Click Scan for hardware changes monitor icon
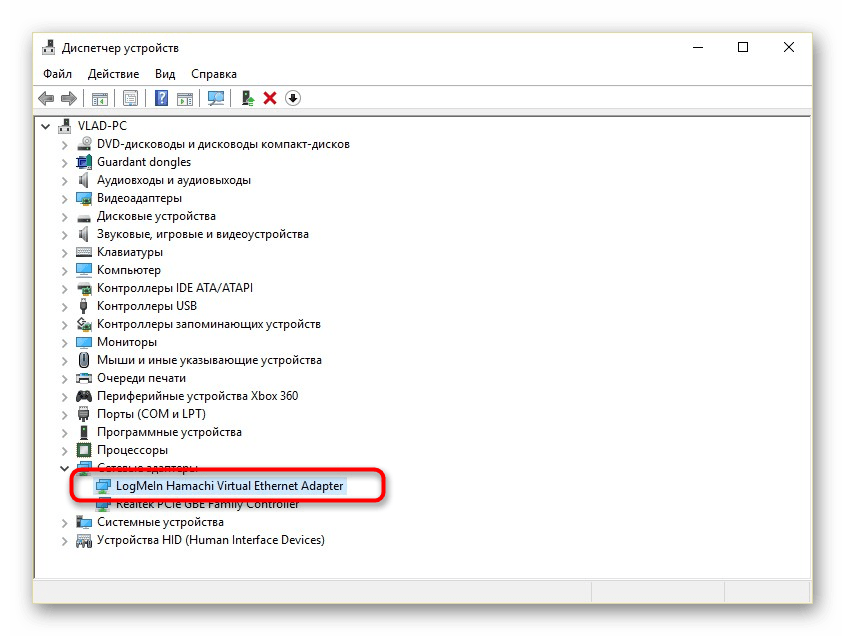The image size is (845, 636). coord(215,98)
